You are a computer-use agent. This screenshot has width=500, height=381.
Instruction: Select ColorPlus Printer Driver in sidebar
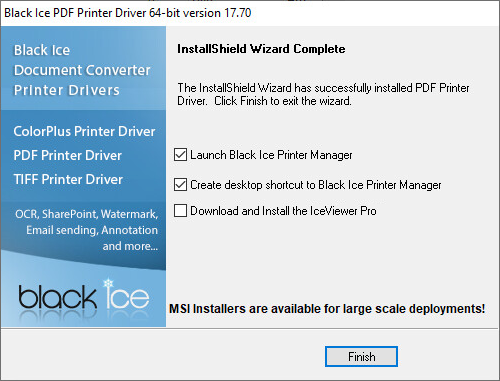84,131
